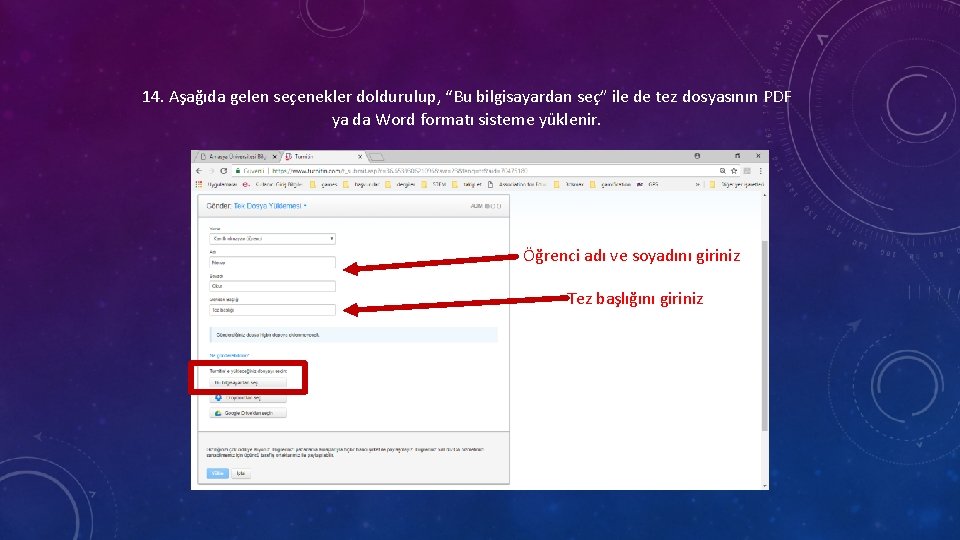Click the page vertical scrollbar
Screen dimensions: 960x540
pos(765,336)
